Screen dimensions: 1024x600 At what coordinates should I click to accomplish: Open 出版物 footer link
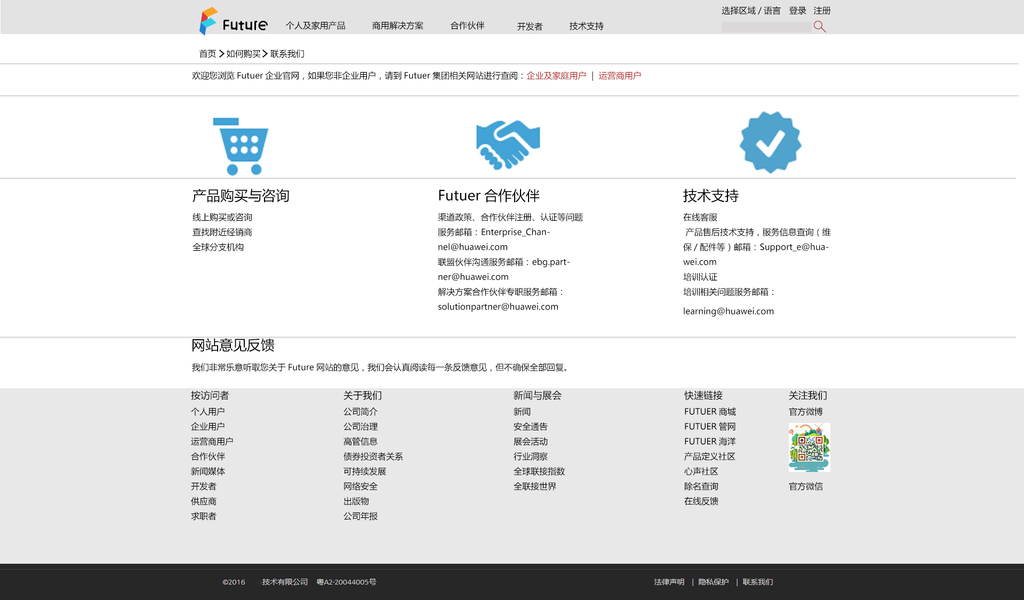[x=357, y=501]
